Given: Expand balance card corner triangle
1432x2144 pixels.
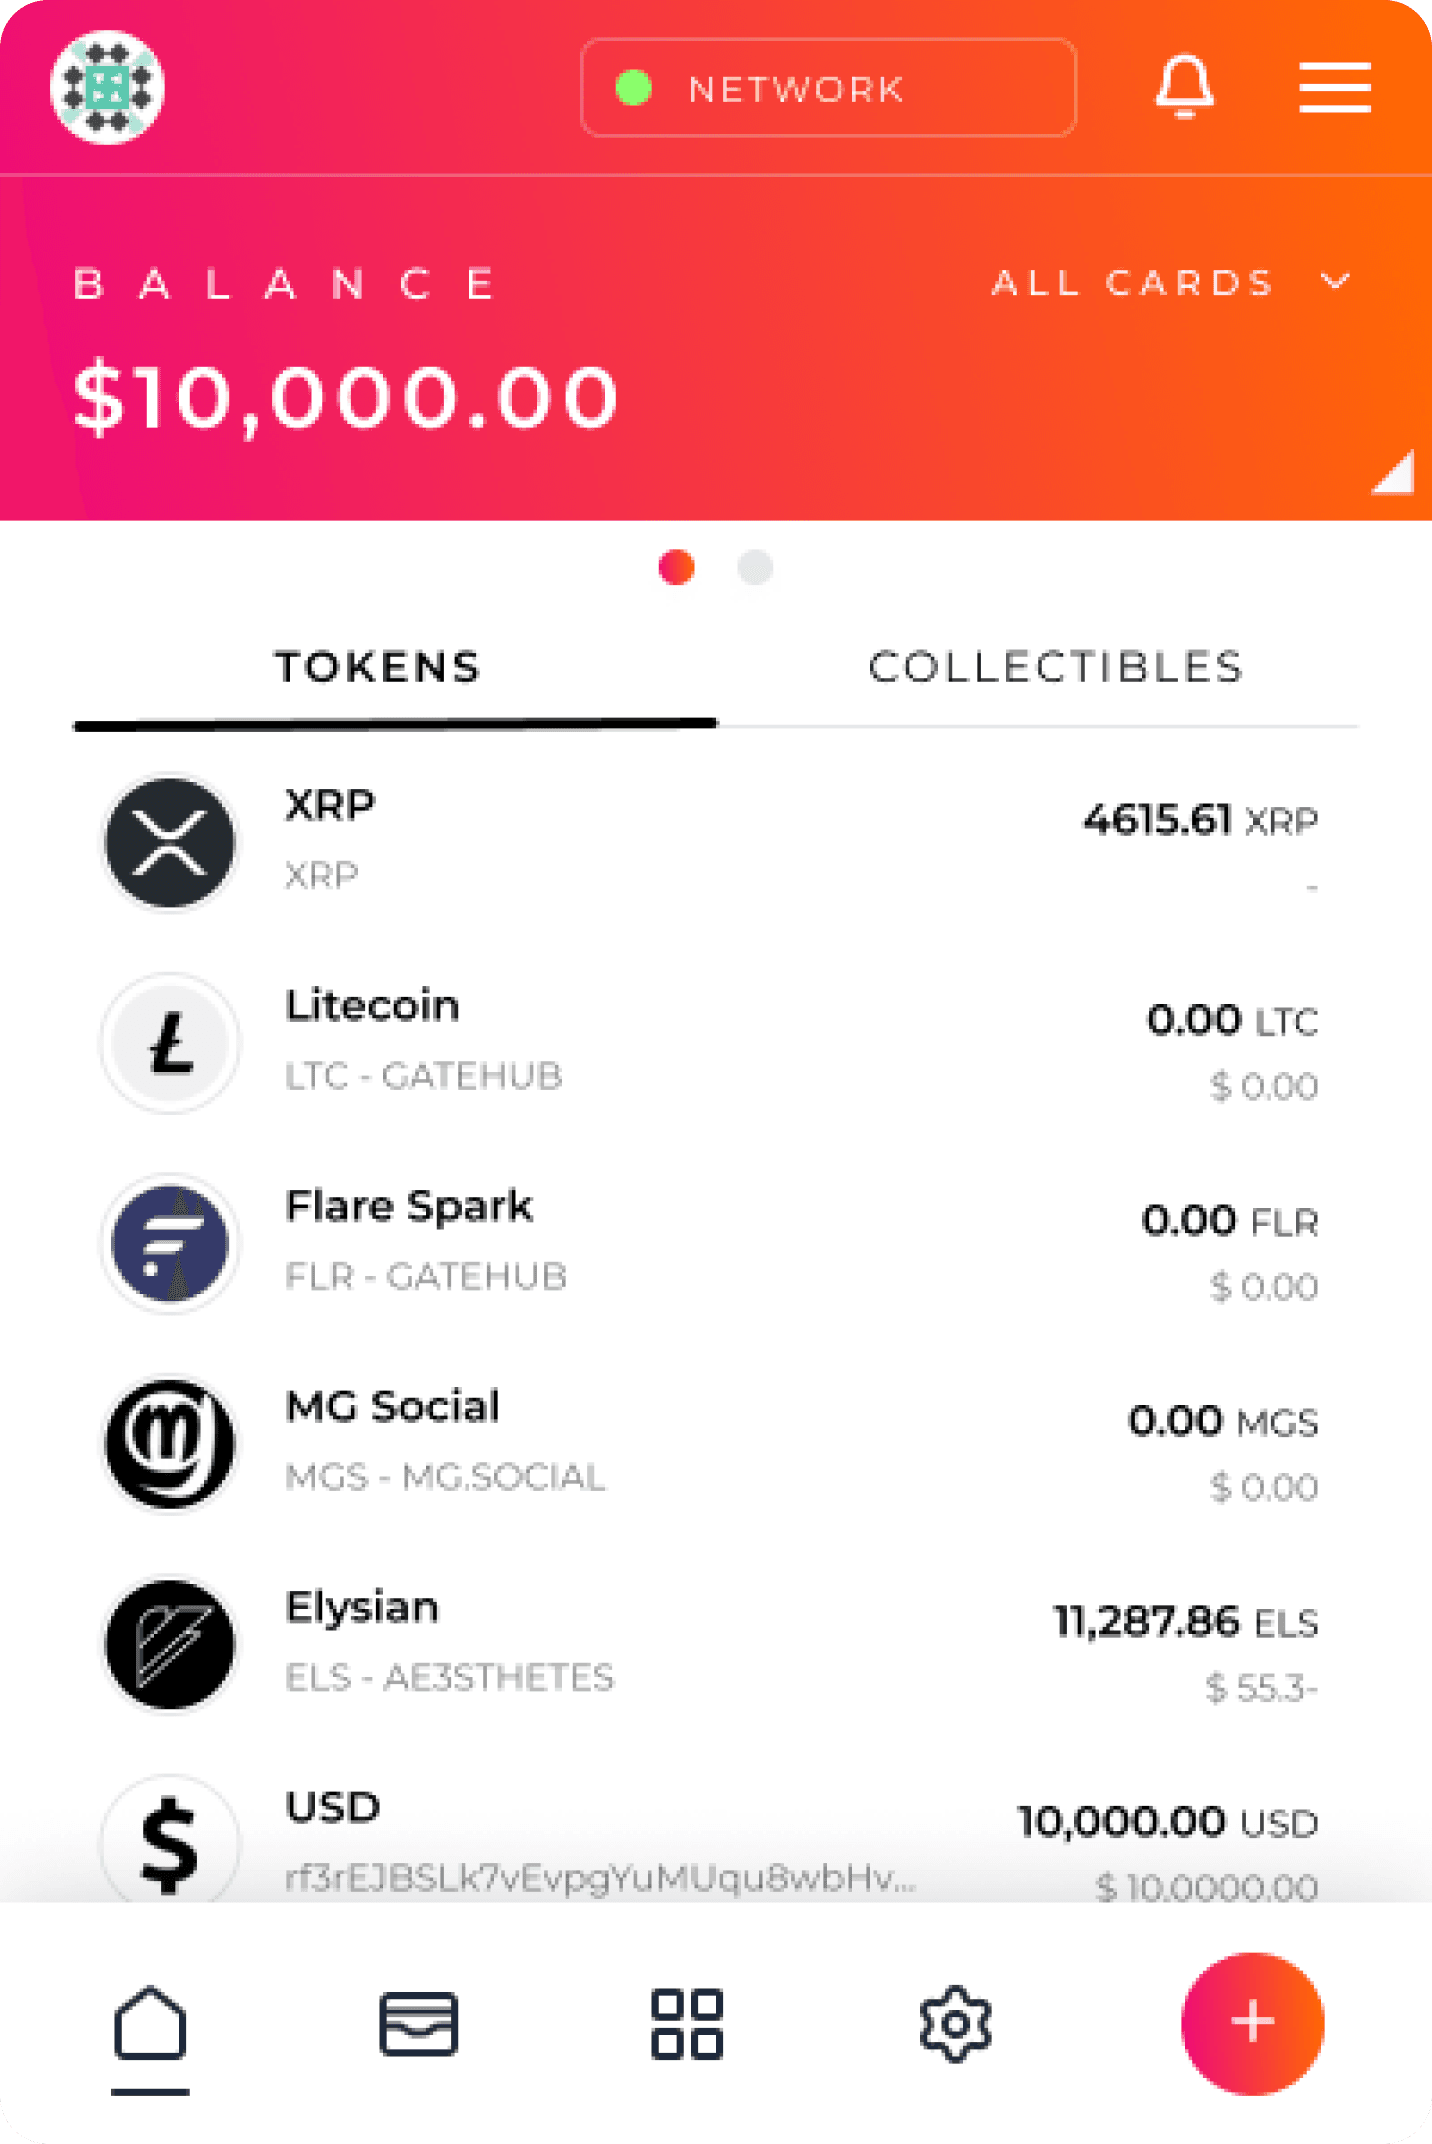Looking at the screenshot, I should point(1394,473).
